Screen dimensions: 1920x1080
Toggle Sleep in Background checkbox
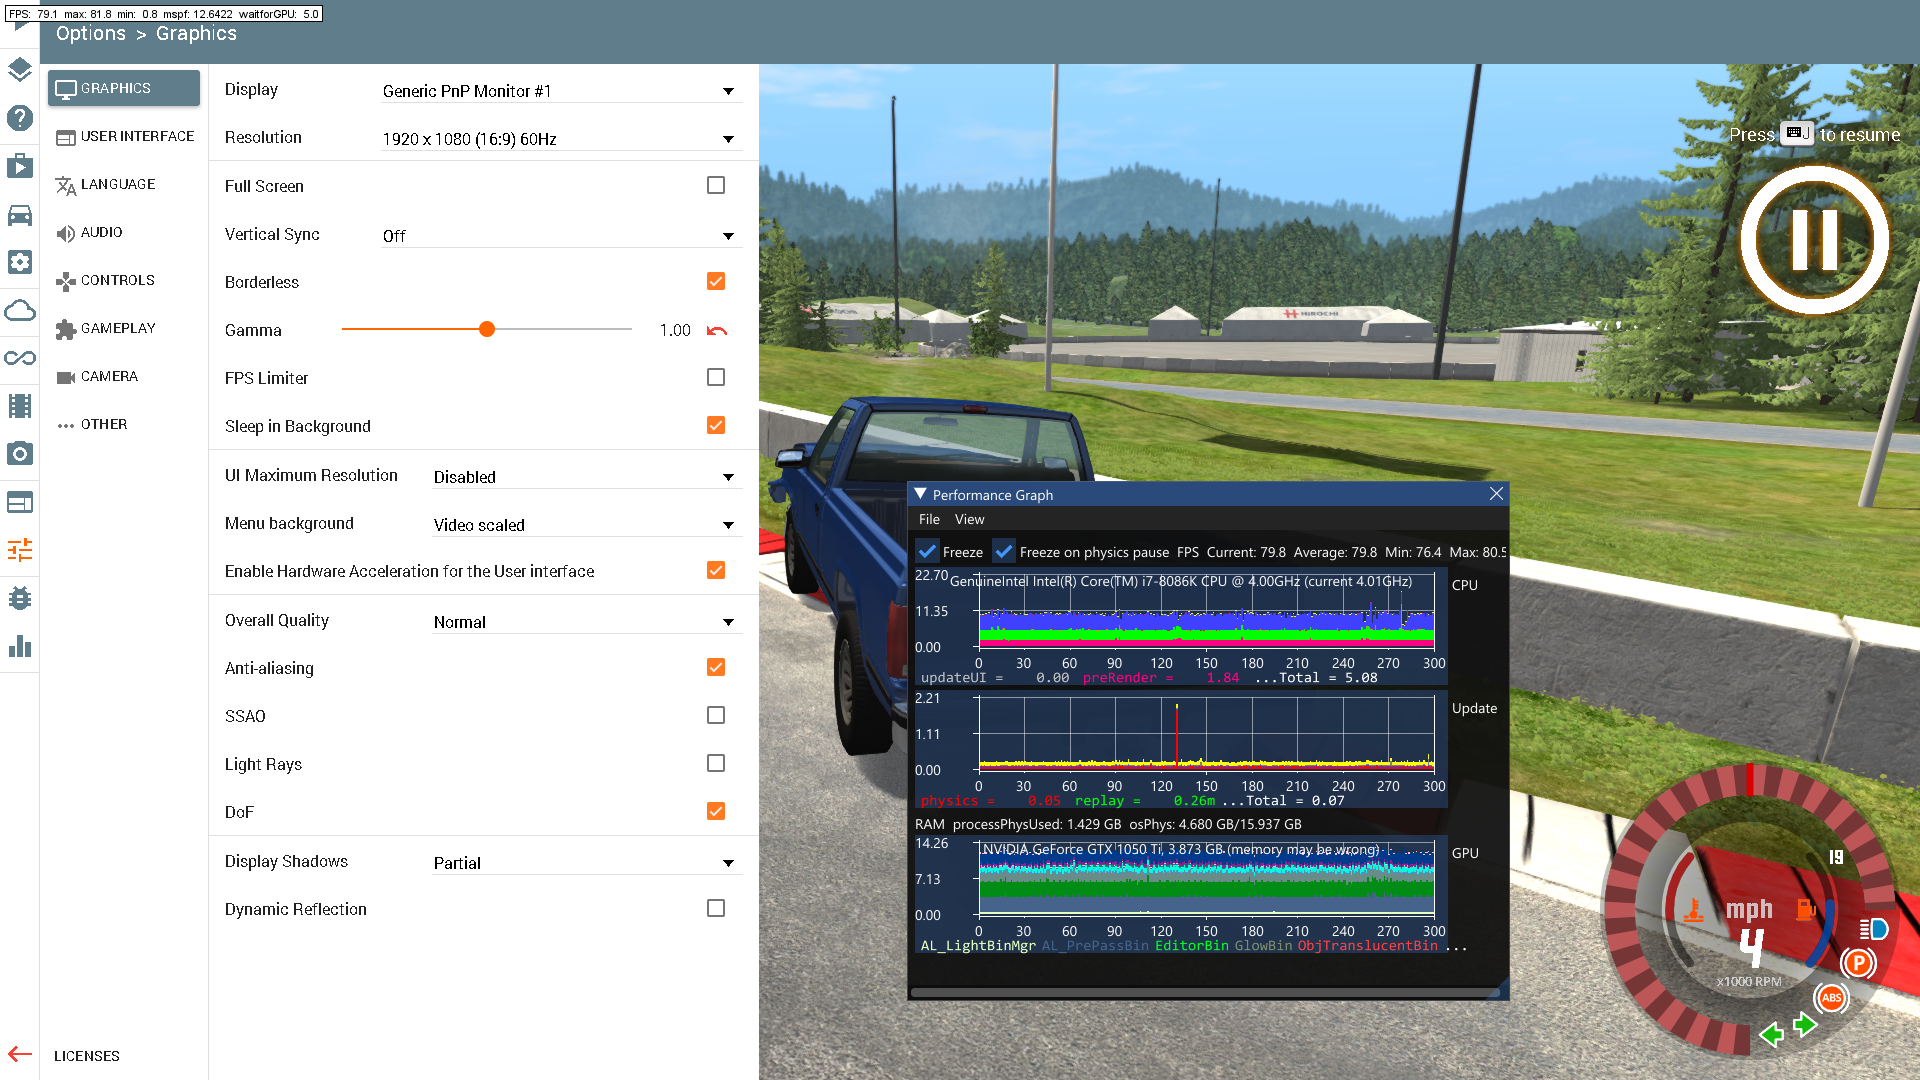716,425
